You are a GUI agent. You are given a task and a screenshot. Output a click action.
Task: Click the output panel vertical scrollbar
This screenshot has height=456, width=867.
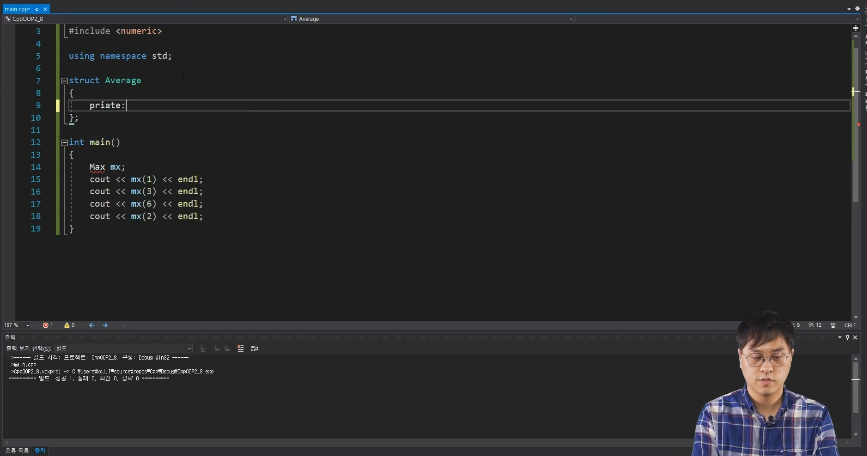pyautogui.click(x=855, y=387)
